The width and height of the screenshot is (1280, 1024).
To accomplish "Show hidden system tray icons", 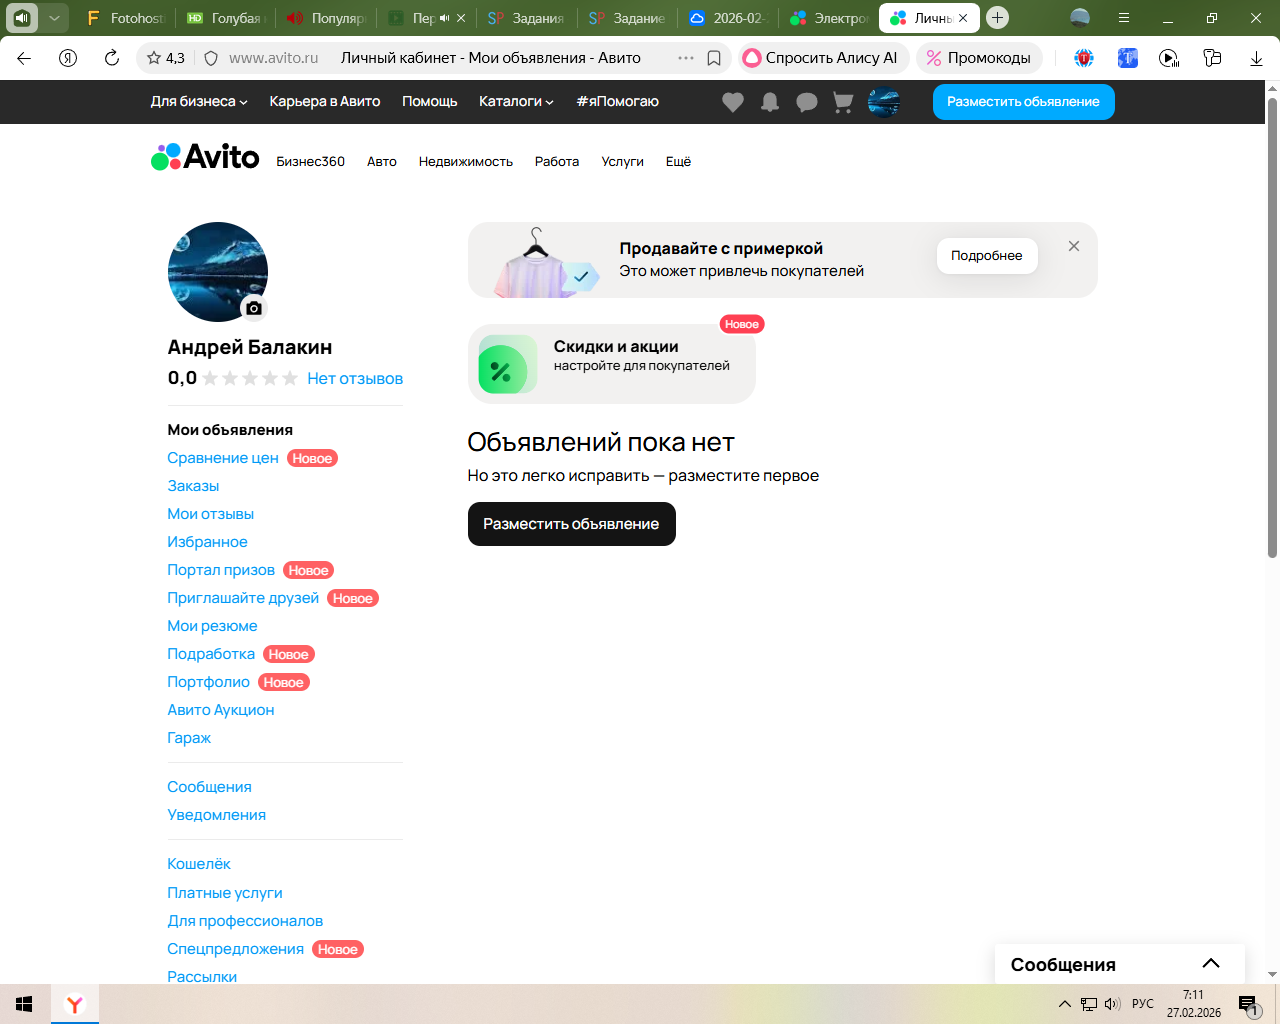I will click(1065, 1004).
